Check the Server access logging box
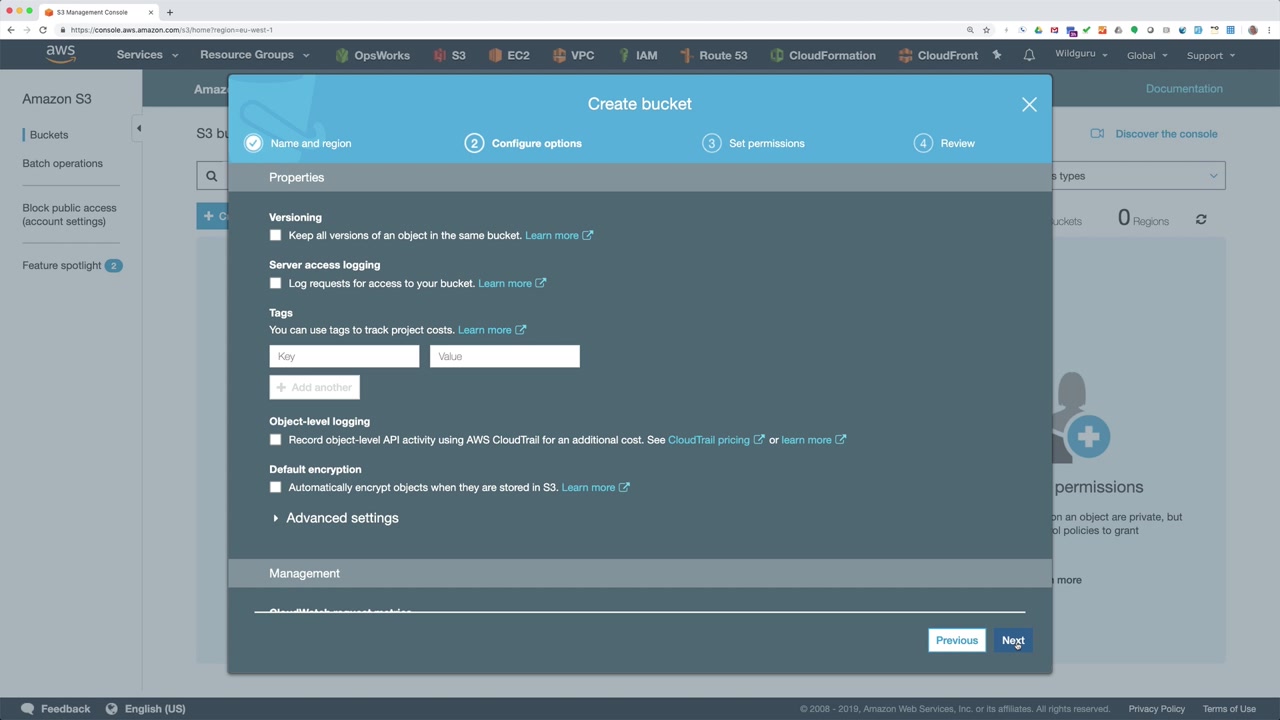The image size is (1280, 720). point(275,283)
